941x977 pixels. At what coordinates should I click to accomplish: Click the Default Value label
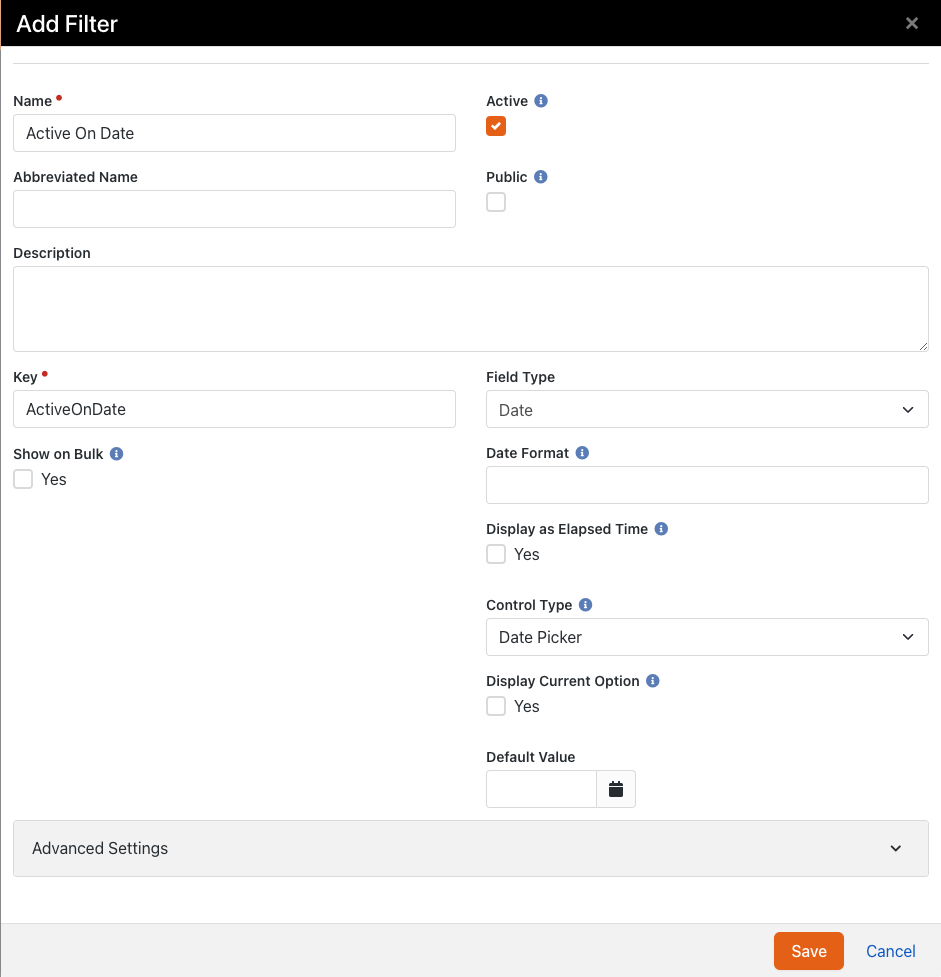[530, 757]
